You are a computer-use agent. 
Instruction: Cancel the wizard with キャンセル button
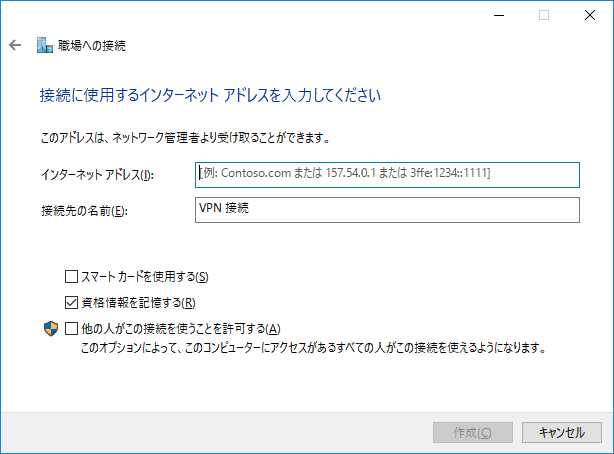[x=562, y=432]
